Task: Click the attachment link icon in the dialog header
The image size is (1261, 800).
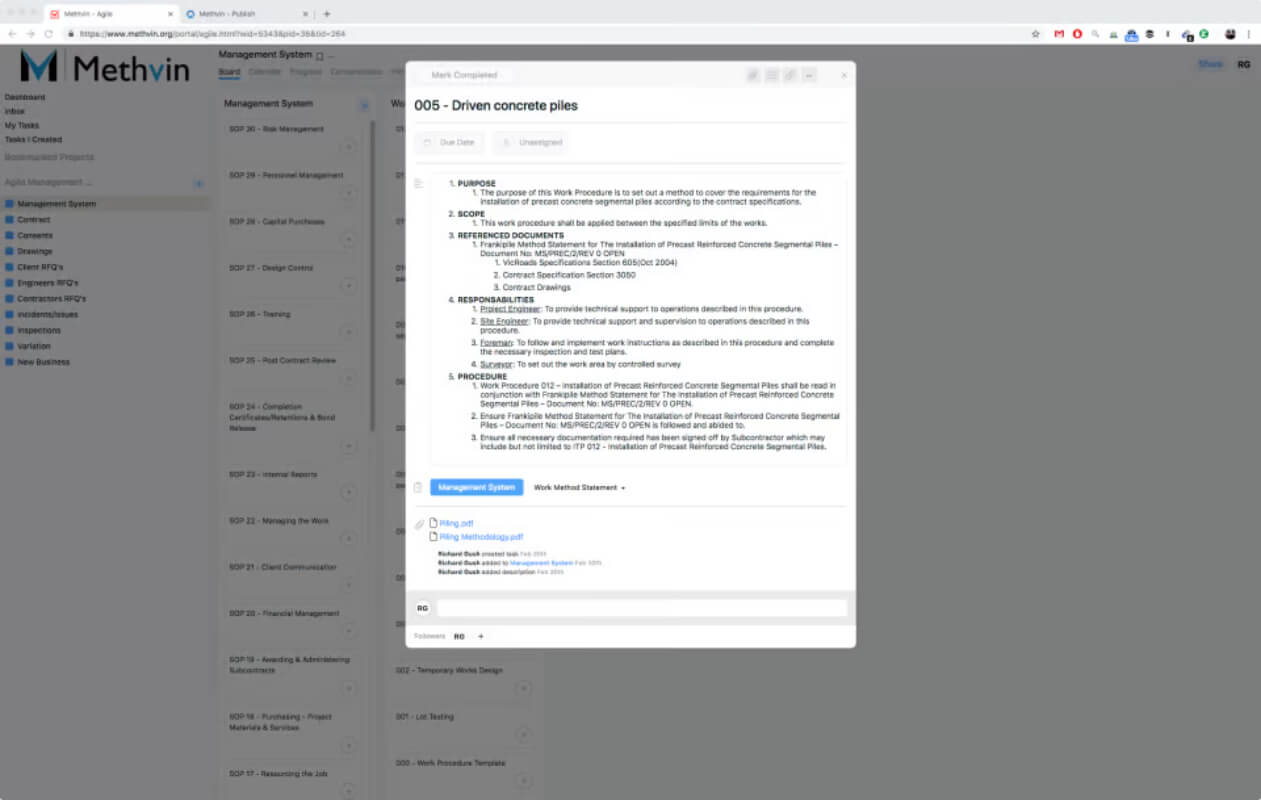Action: tap(790, 75)
